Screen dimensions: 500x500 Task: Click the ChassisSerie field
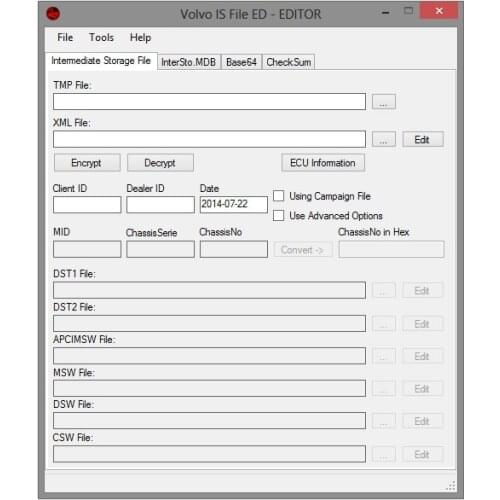pos(160,249)
